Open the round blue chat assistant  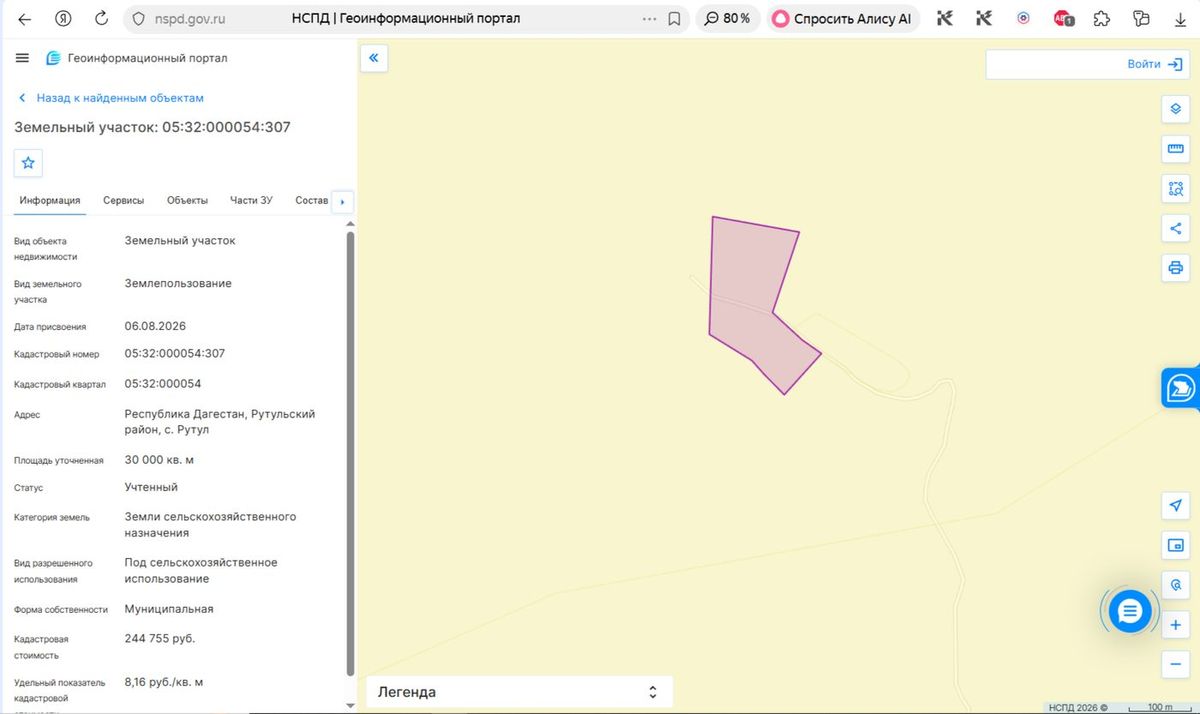1129,610
